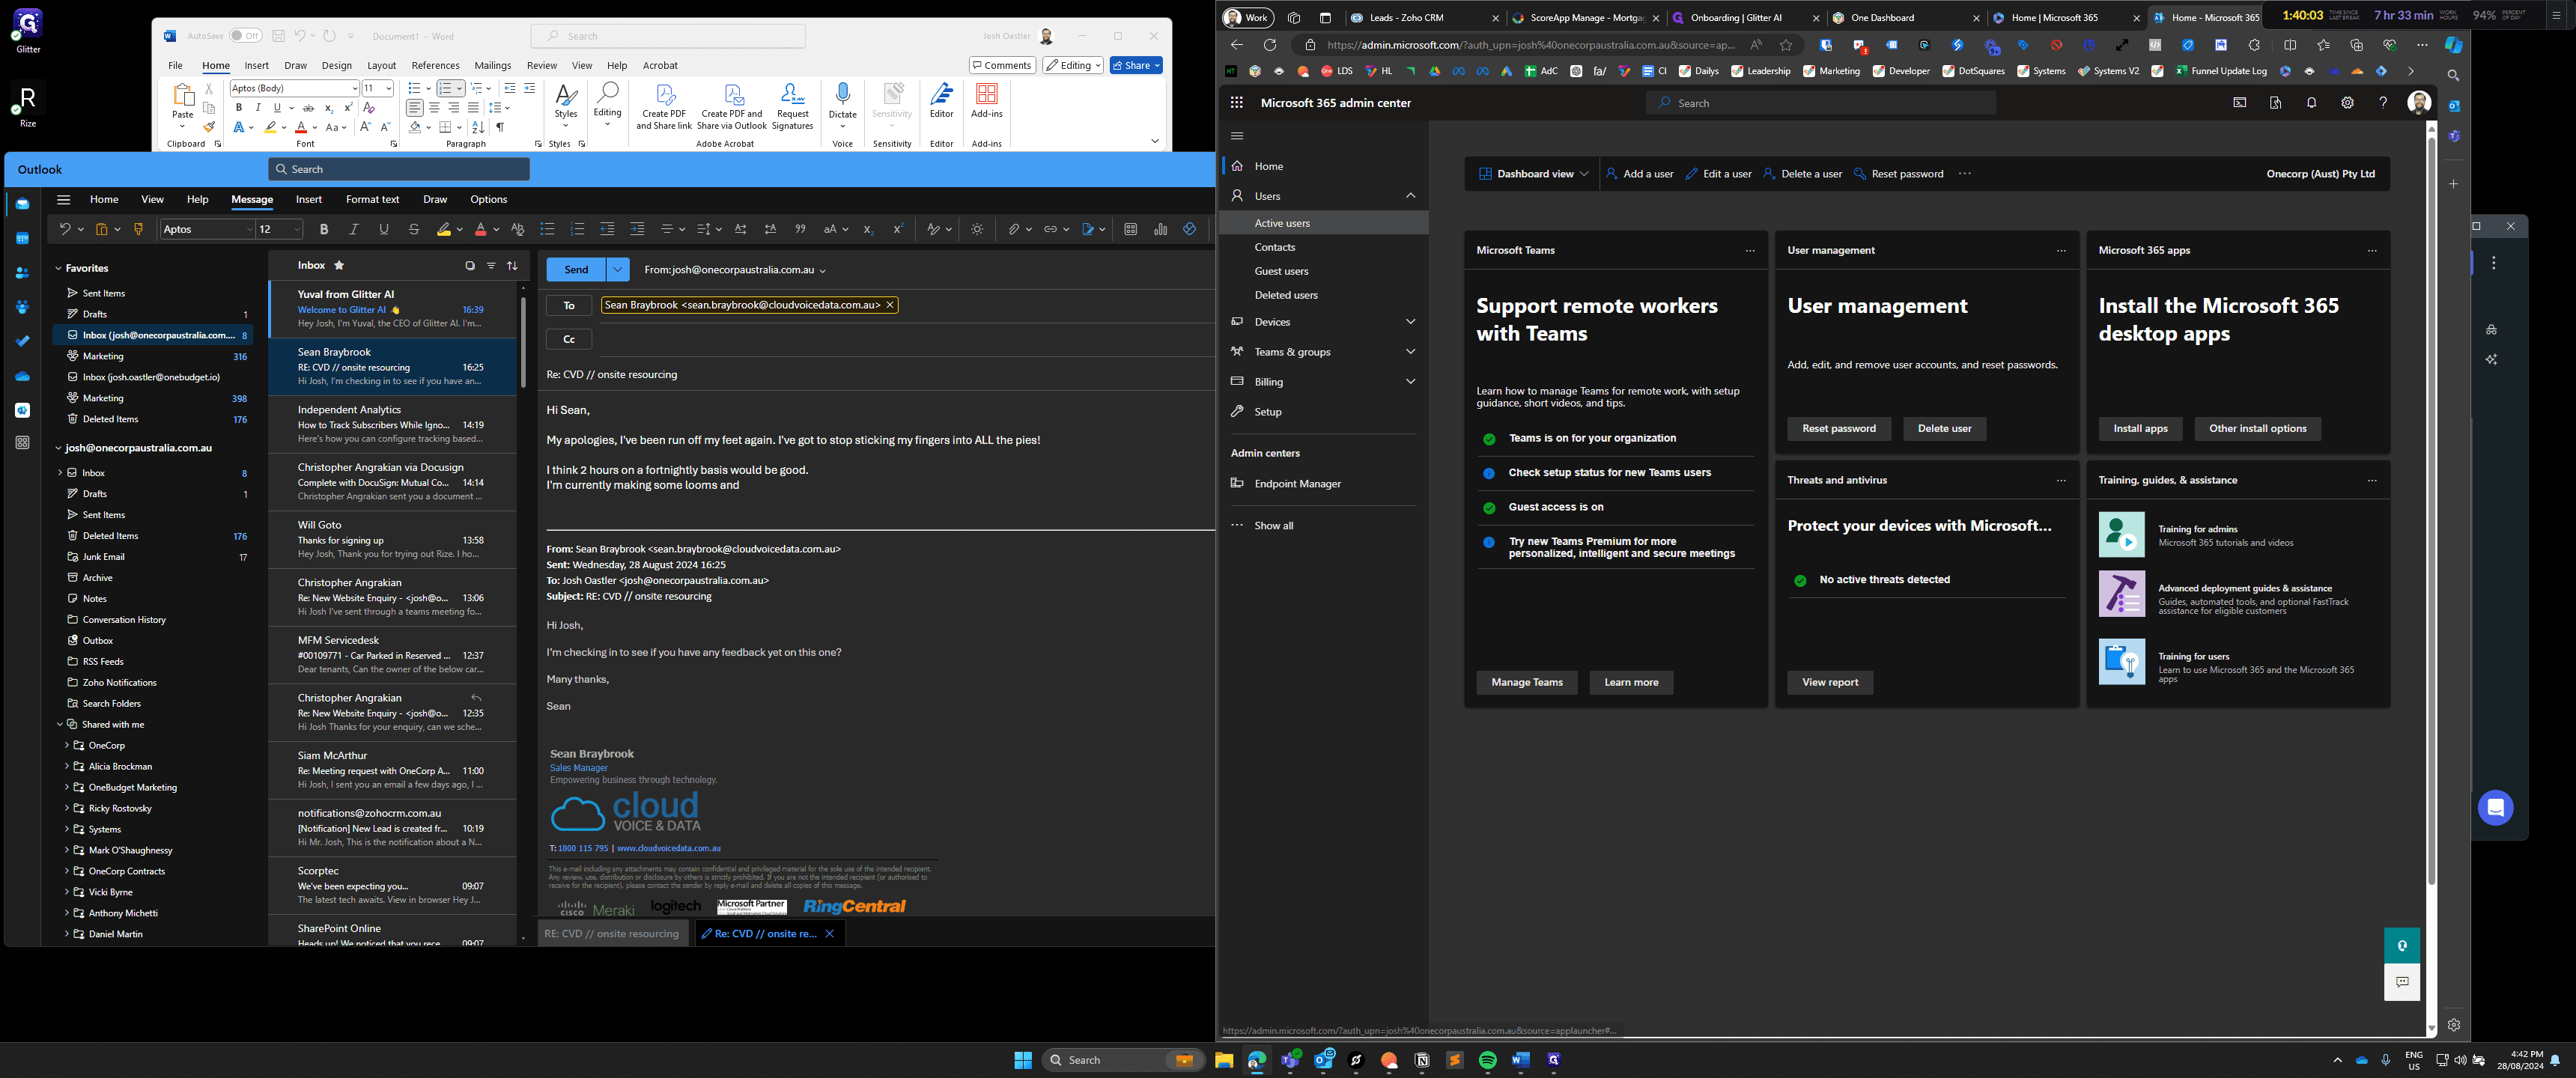Open the Microsoft 365 app launcher waffle
Screen dimensions: 2576x1078
[1237, 102]
